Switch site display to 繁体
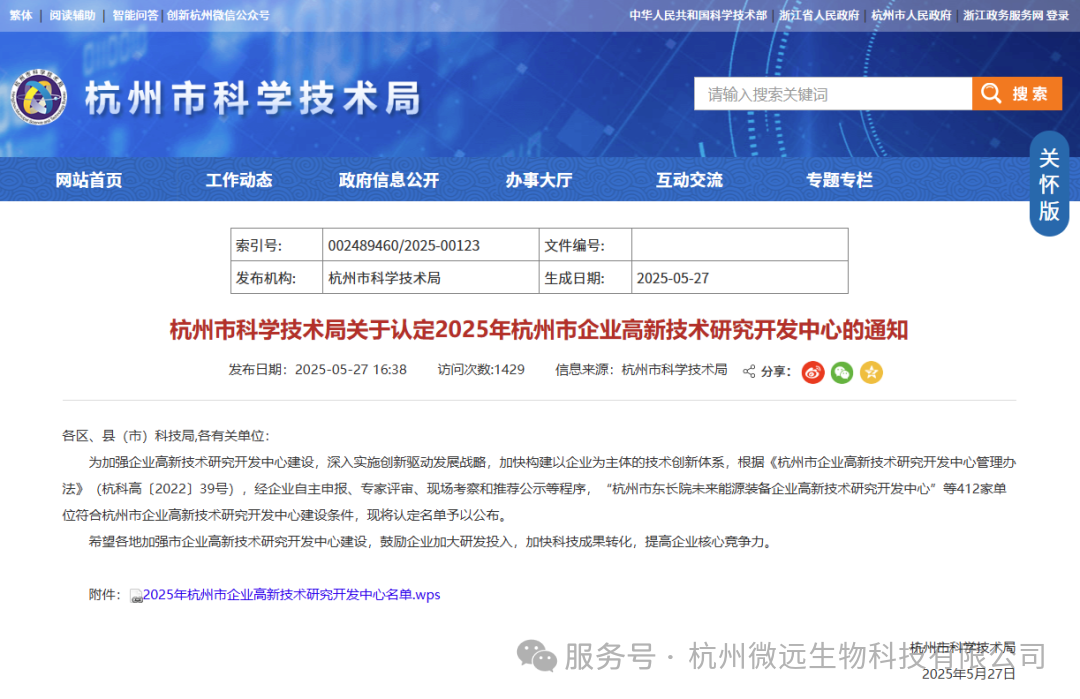 pos(20,15)
